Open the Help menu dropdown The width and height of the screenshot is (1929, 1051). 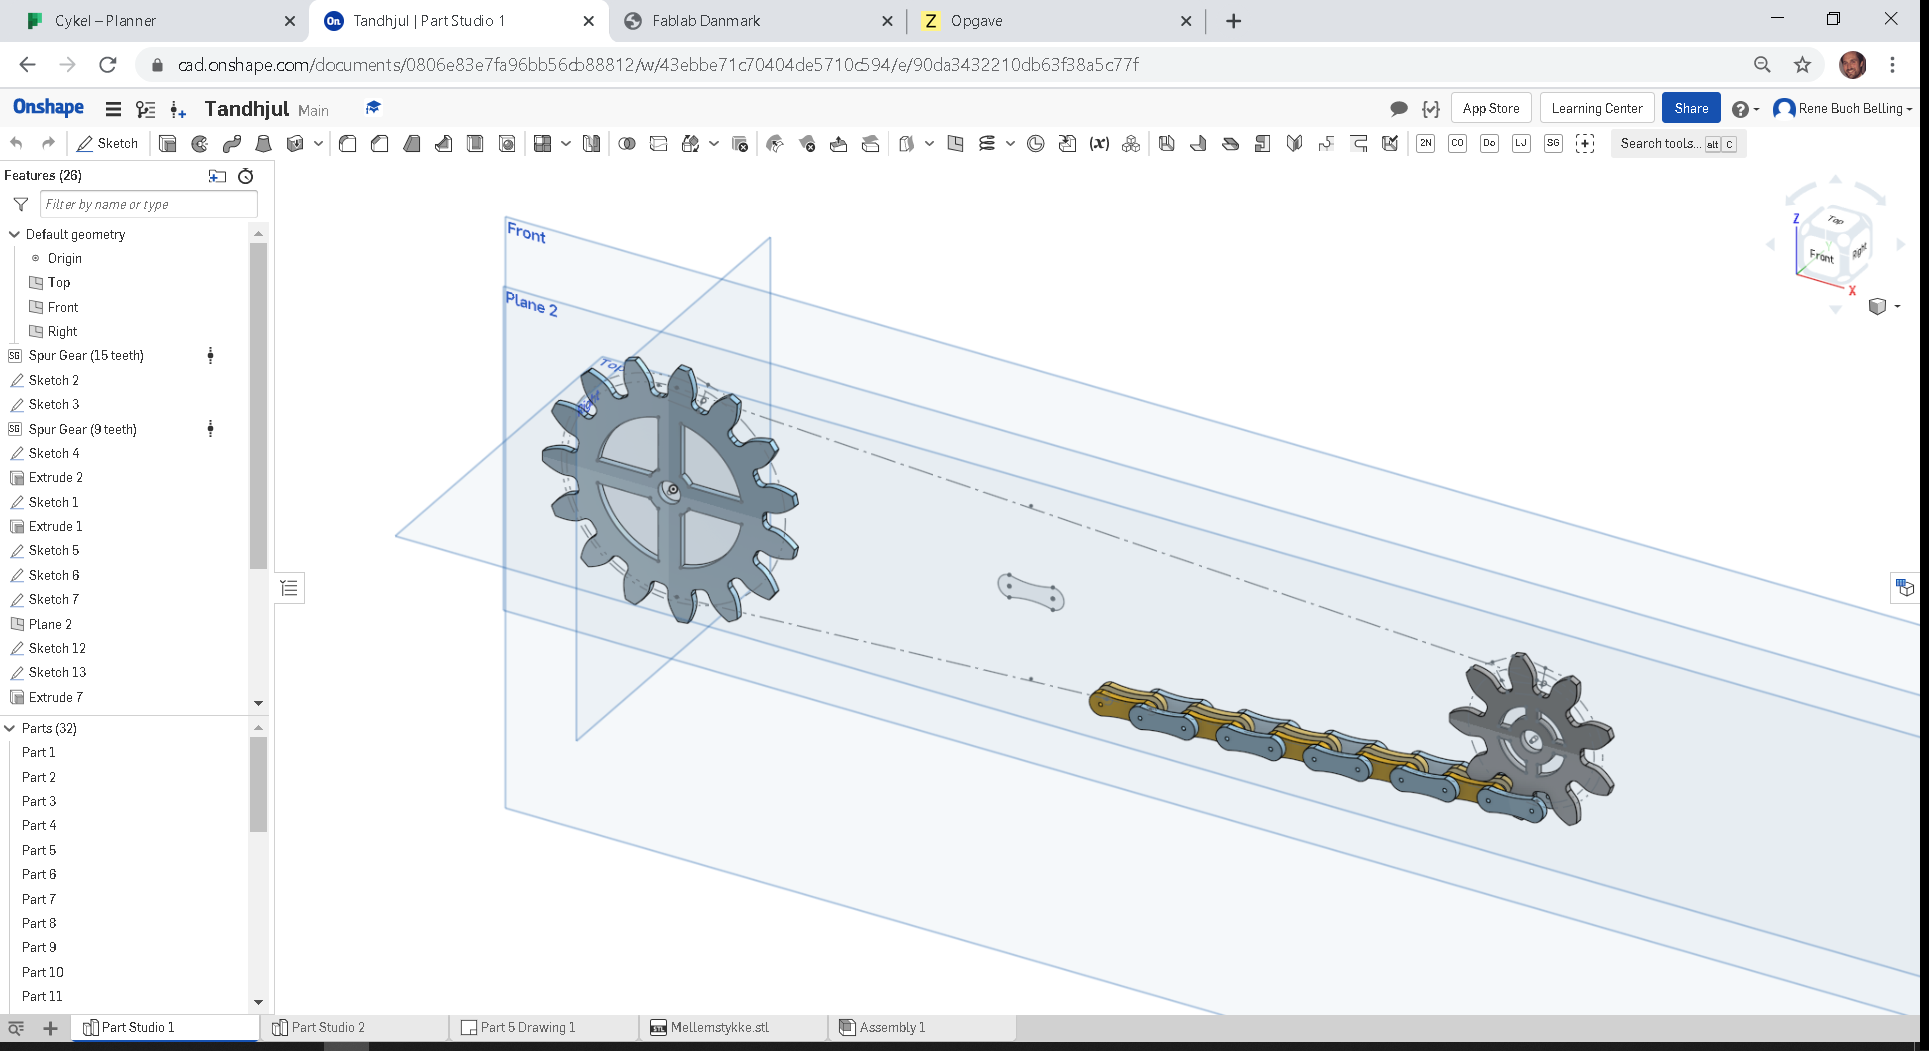click(x=1745, y=109)
